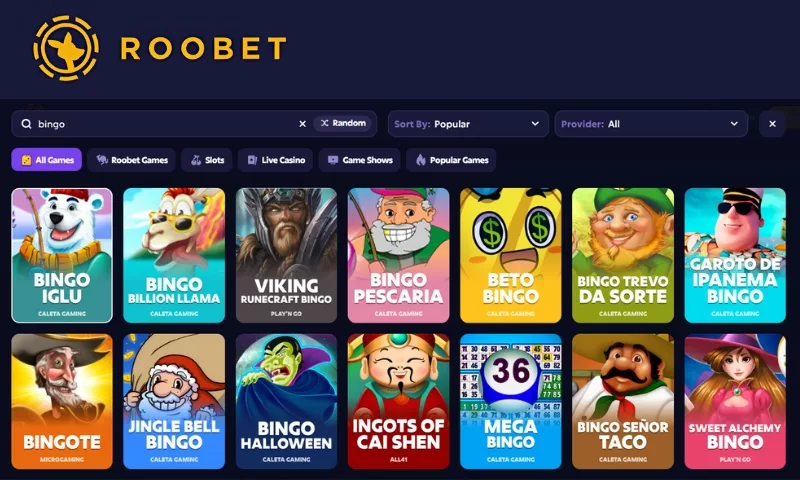Click the ROOBET wordmark link
This screenshot has height=480, width=800.
click(x=203, y=48)
